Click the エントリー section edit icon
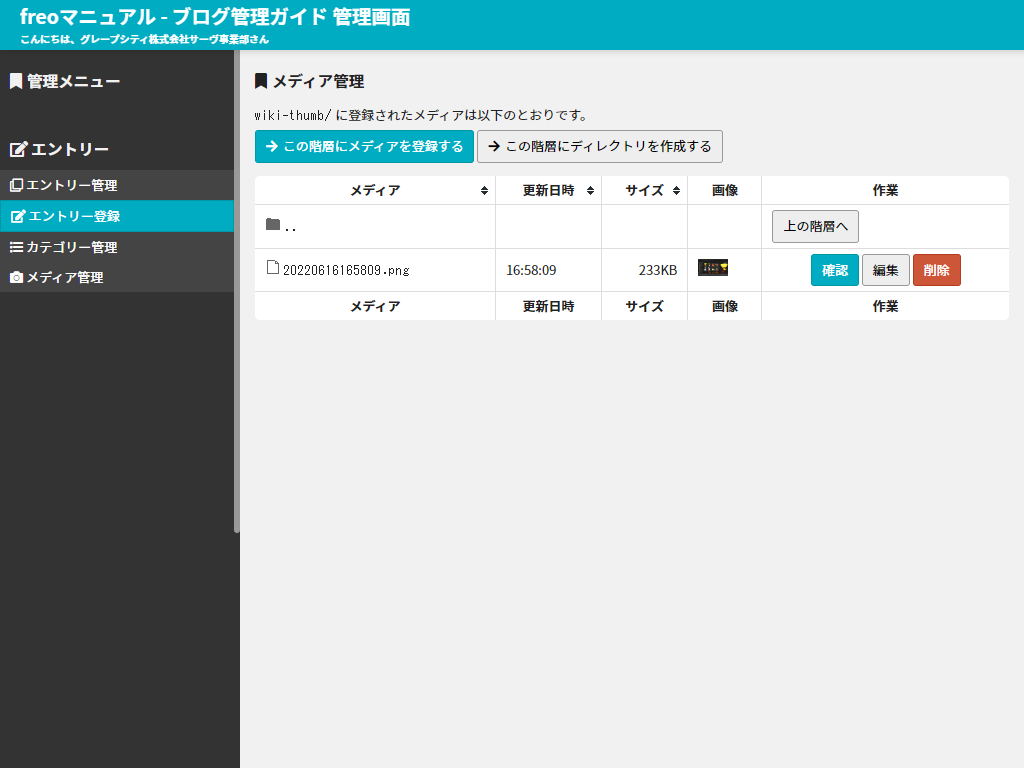The height and width of the screenshot is (768, 1024). tap(18, 150)
